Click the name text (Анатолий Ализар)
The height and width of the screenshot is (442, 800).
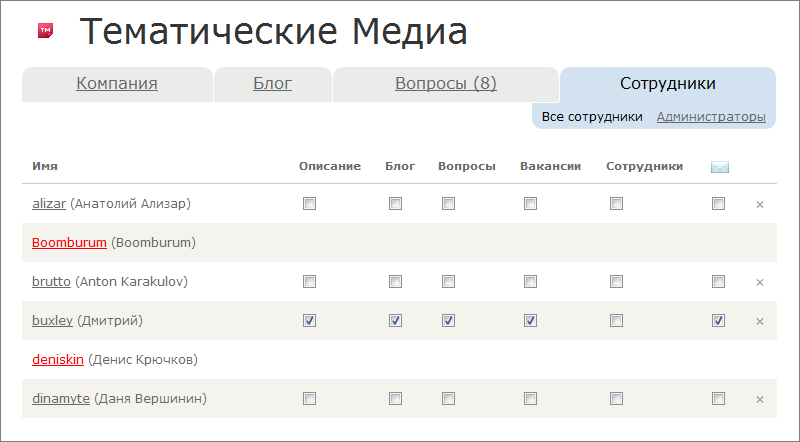pos(131,204)
